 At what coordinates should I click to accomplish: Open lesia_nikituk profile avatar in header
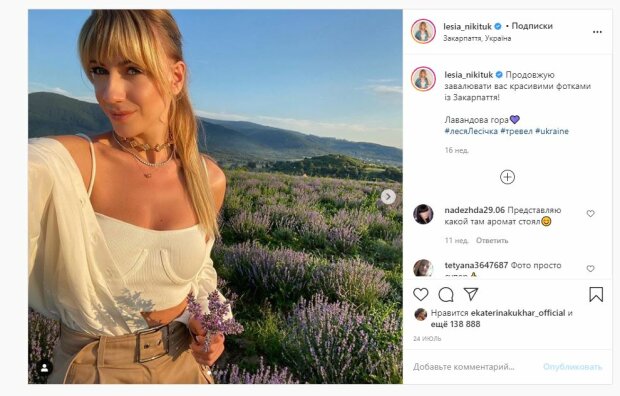(423, 31)
